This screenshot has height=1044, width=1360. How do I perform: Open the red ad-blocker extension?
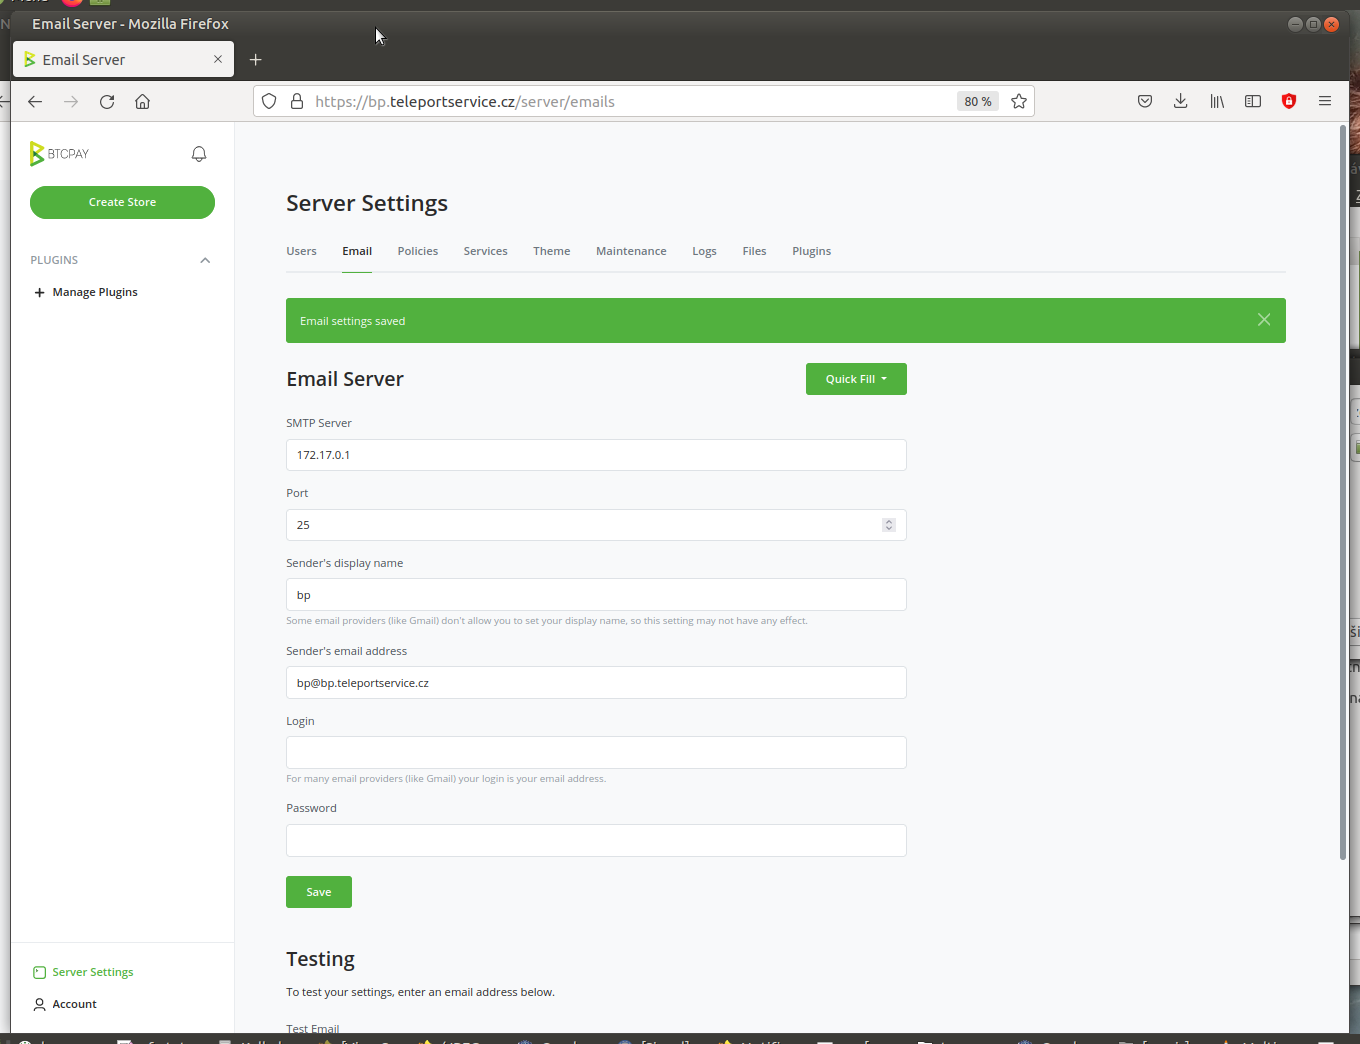click(x=1288, y=101)
